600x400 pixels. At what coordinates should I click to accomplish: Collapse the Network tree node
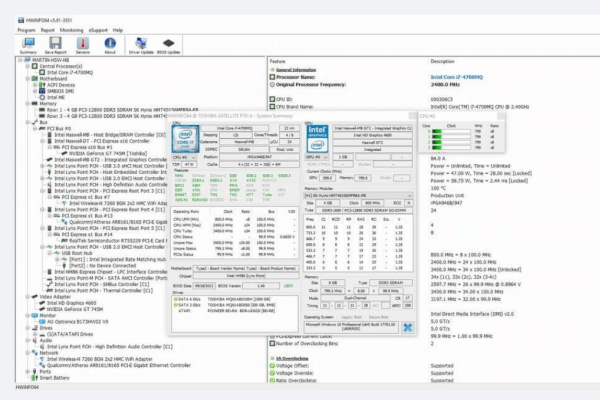28,353
